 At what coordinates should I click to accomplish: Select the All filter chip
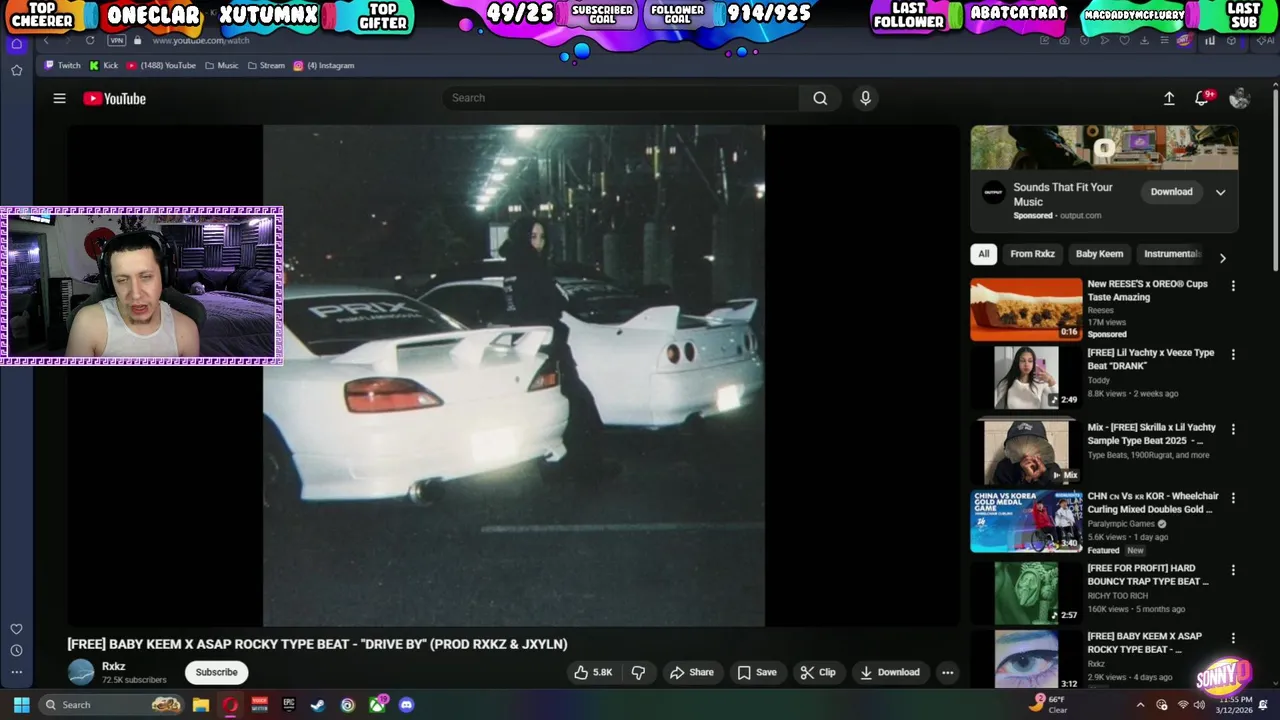point(984,254)
